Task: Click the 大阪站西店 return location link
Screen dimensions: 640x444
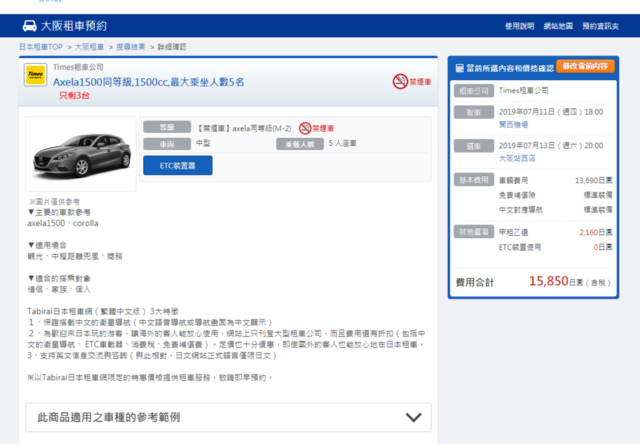Action: pos(517,158)
